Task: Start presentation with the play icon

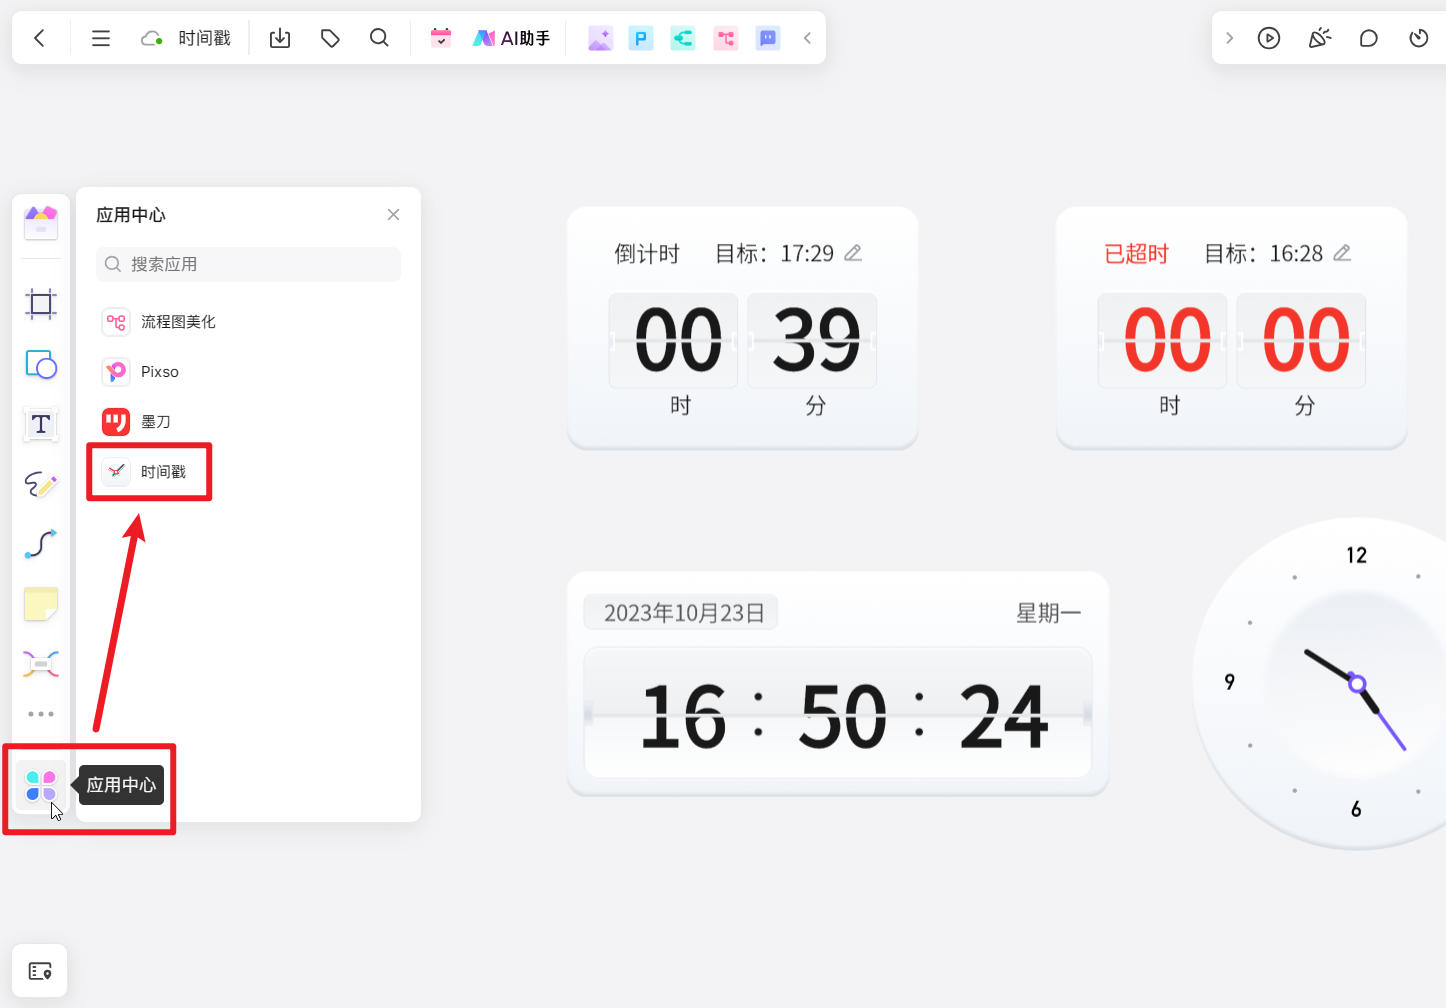Action: point(1269,38)
